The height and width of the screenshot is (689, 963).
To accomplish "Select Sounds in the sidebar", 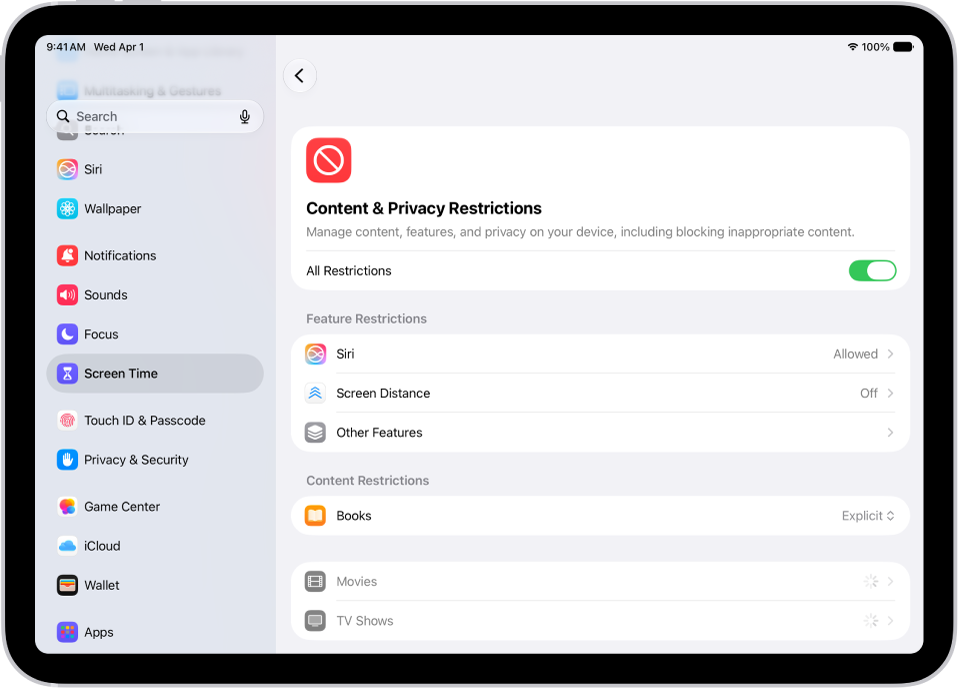I will tap(155, 295).
